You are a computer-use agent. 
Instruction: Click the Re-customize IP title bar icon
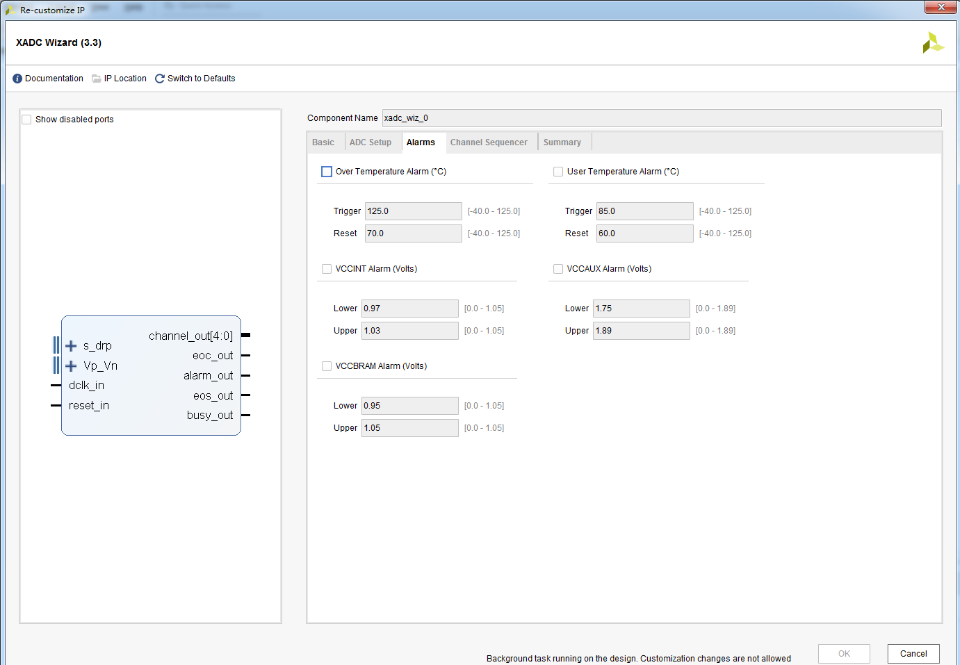click(x=10, y=10)
